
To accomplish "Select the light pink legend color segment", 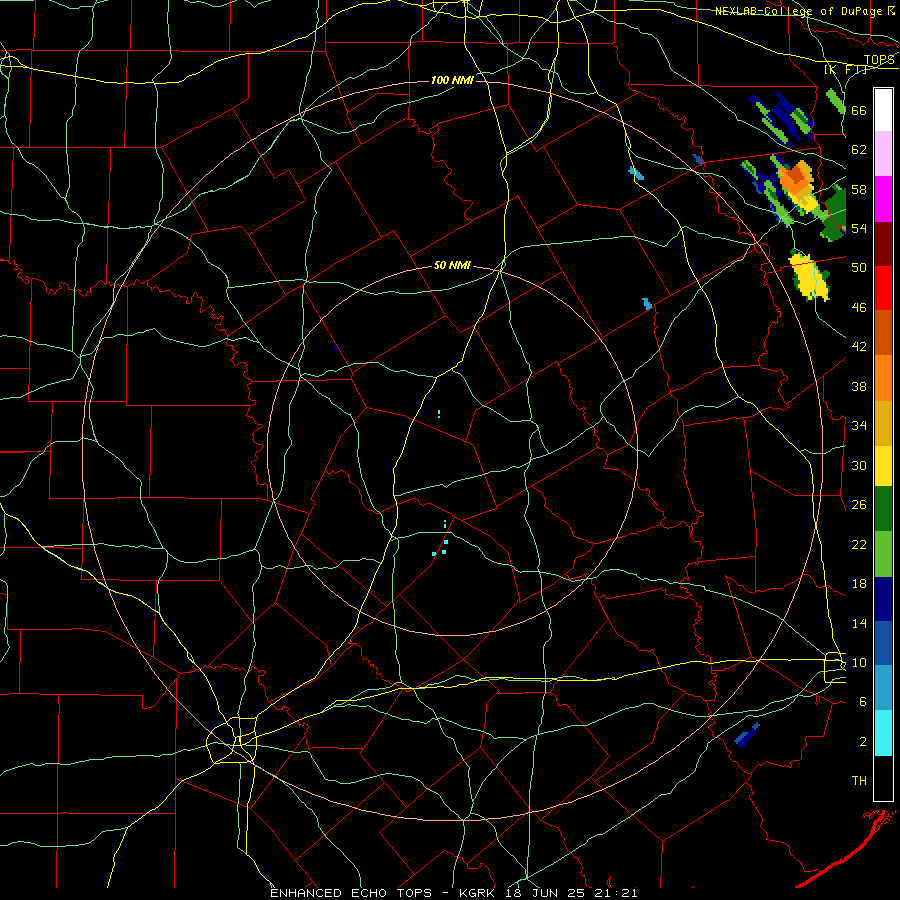I will [883, 153].
